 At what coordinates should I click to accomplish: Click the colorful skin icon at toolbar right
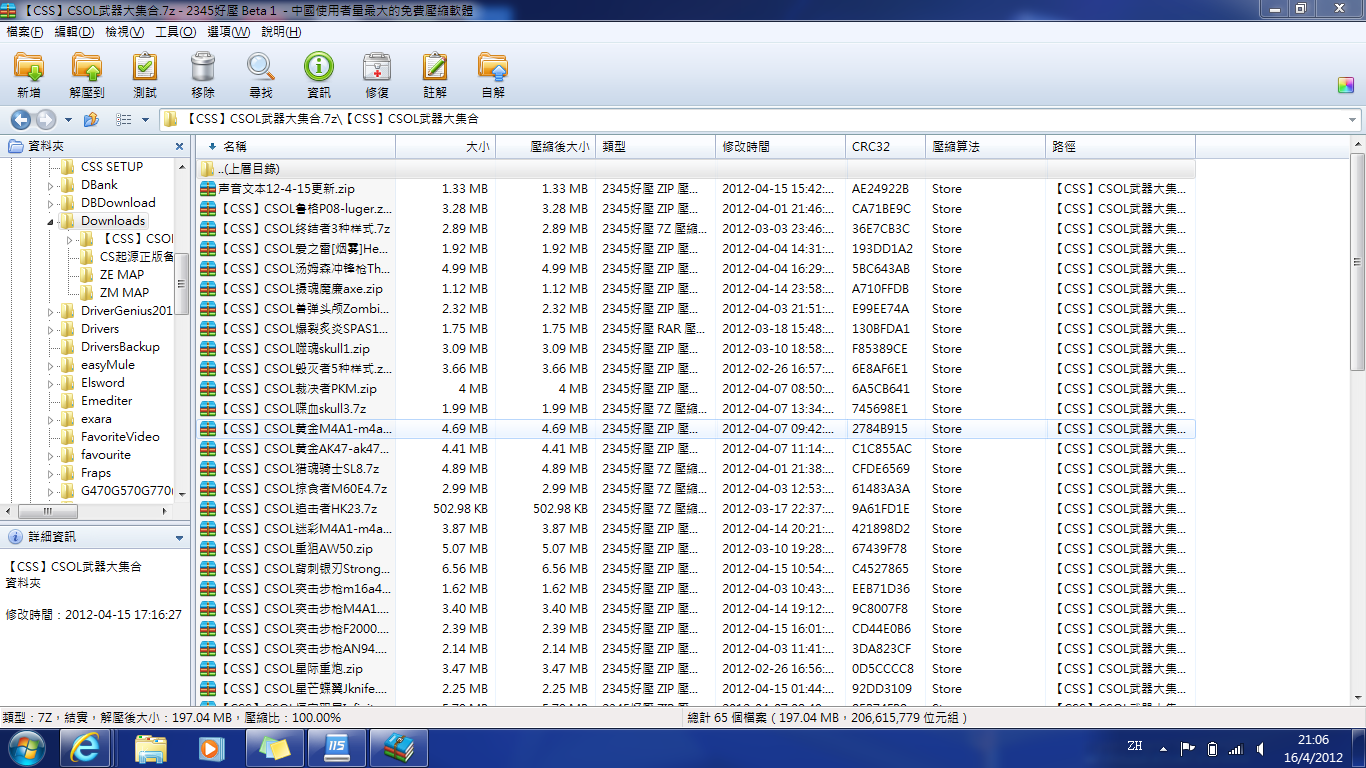click(1345, 85)
